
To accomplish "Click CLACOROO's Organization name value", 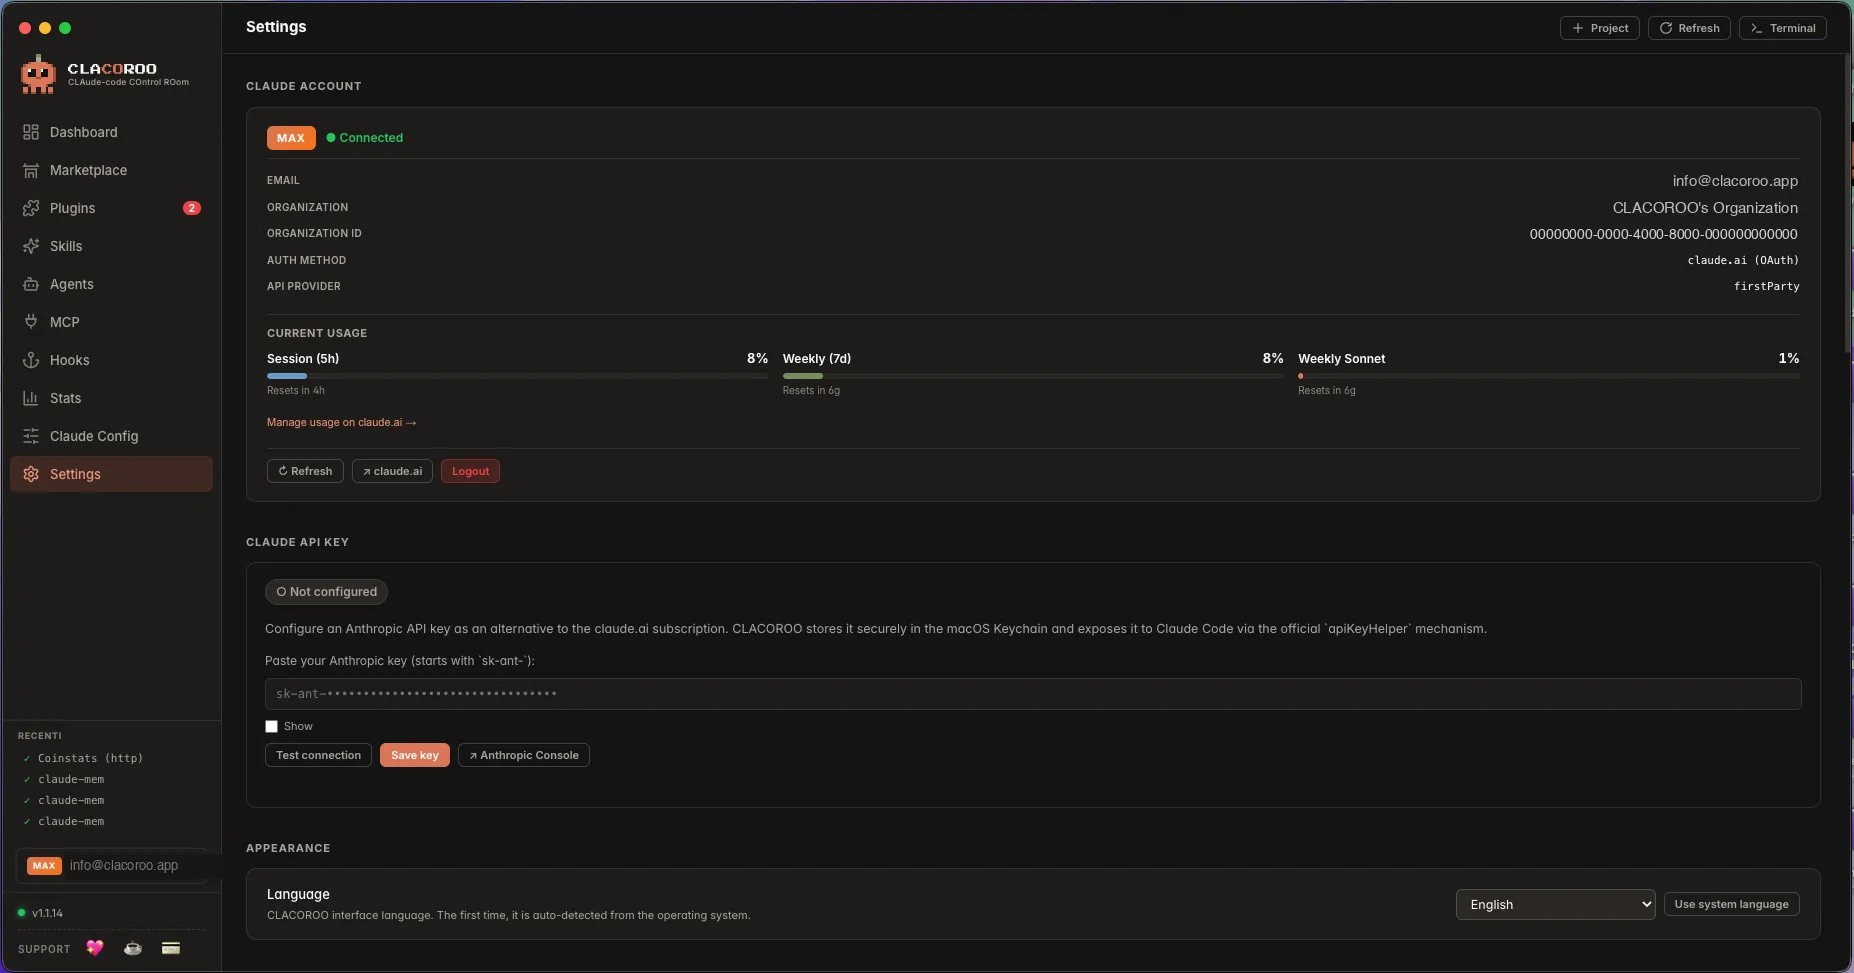I will pyautogui.click(x=1705, y=208).
